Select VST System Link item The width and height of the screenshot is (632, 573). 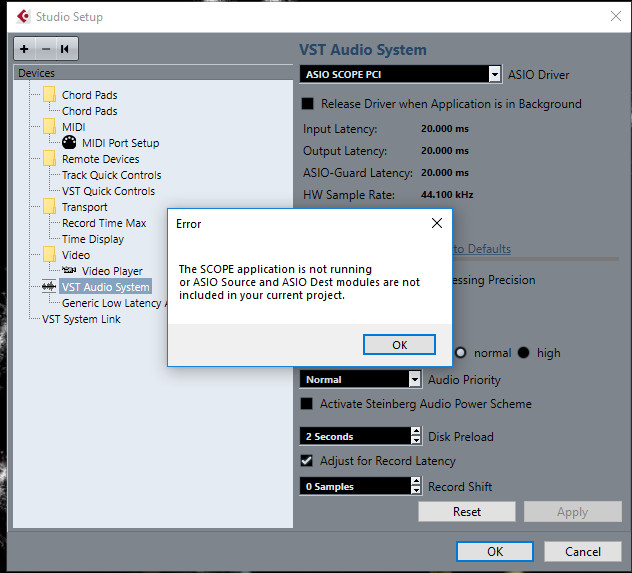81,319
